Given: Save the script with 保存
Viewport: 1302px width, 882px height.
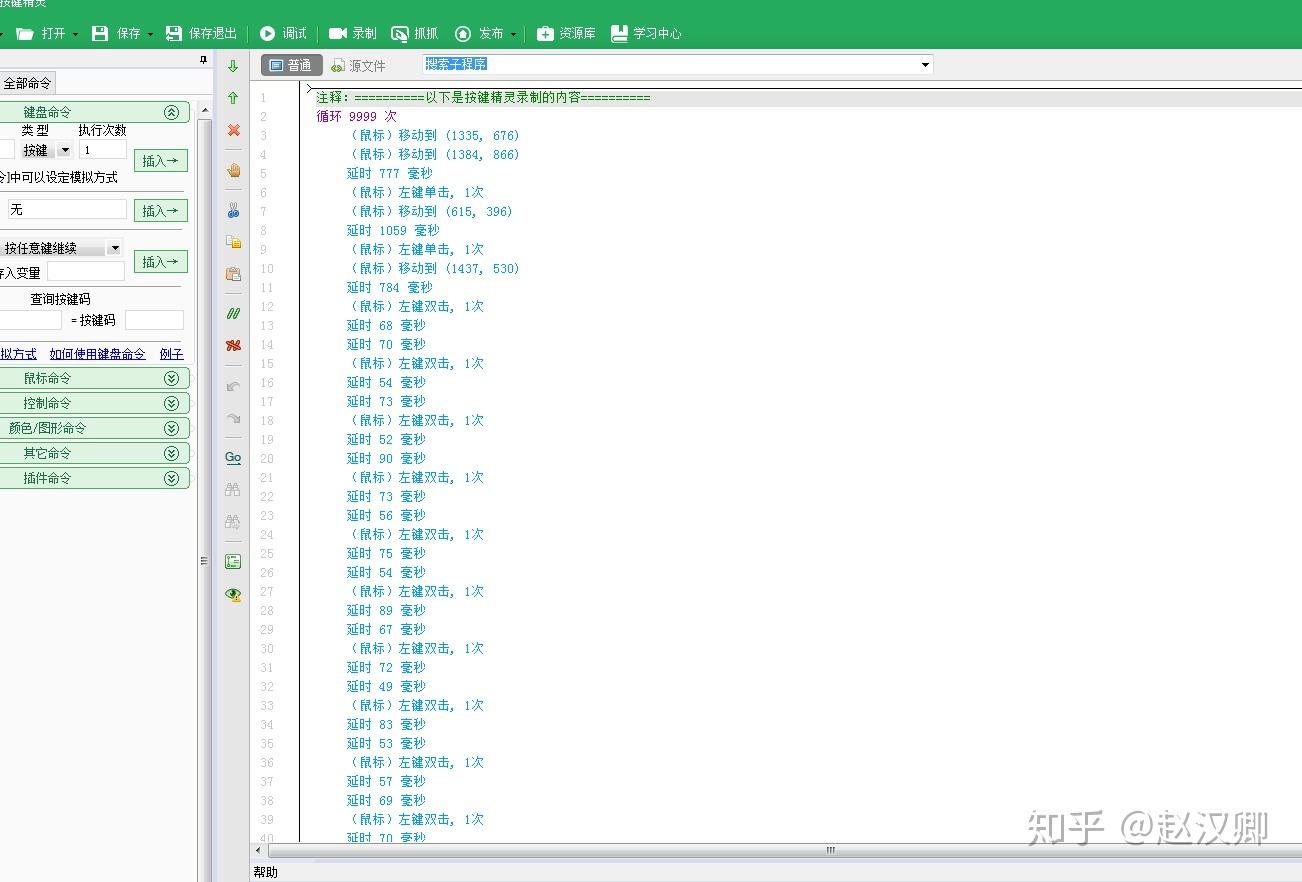Looking at the screenshot, I should (116, 33).
